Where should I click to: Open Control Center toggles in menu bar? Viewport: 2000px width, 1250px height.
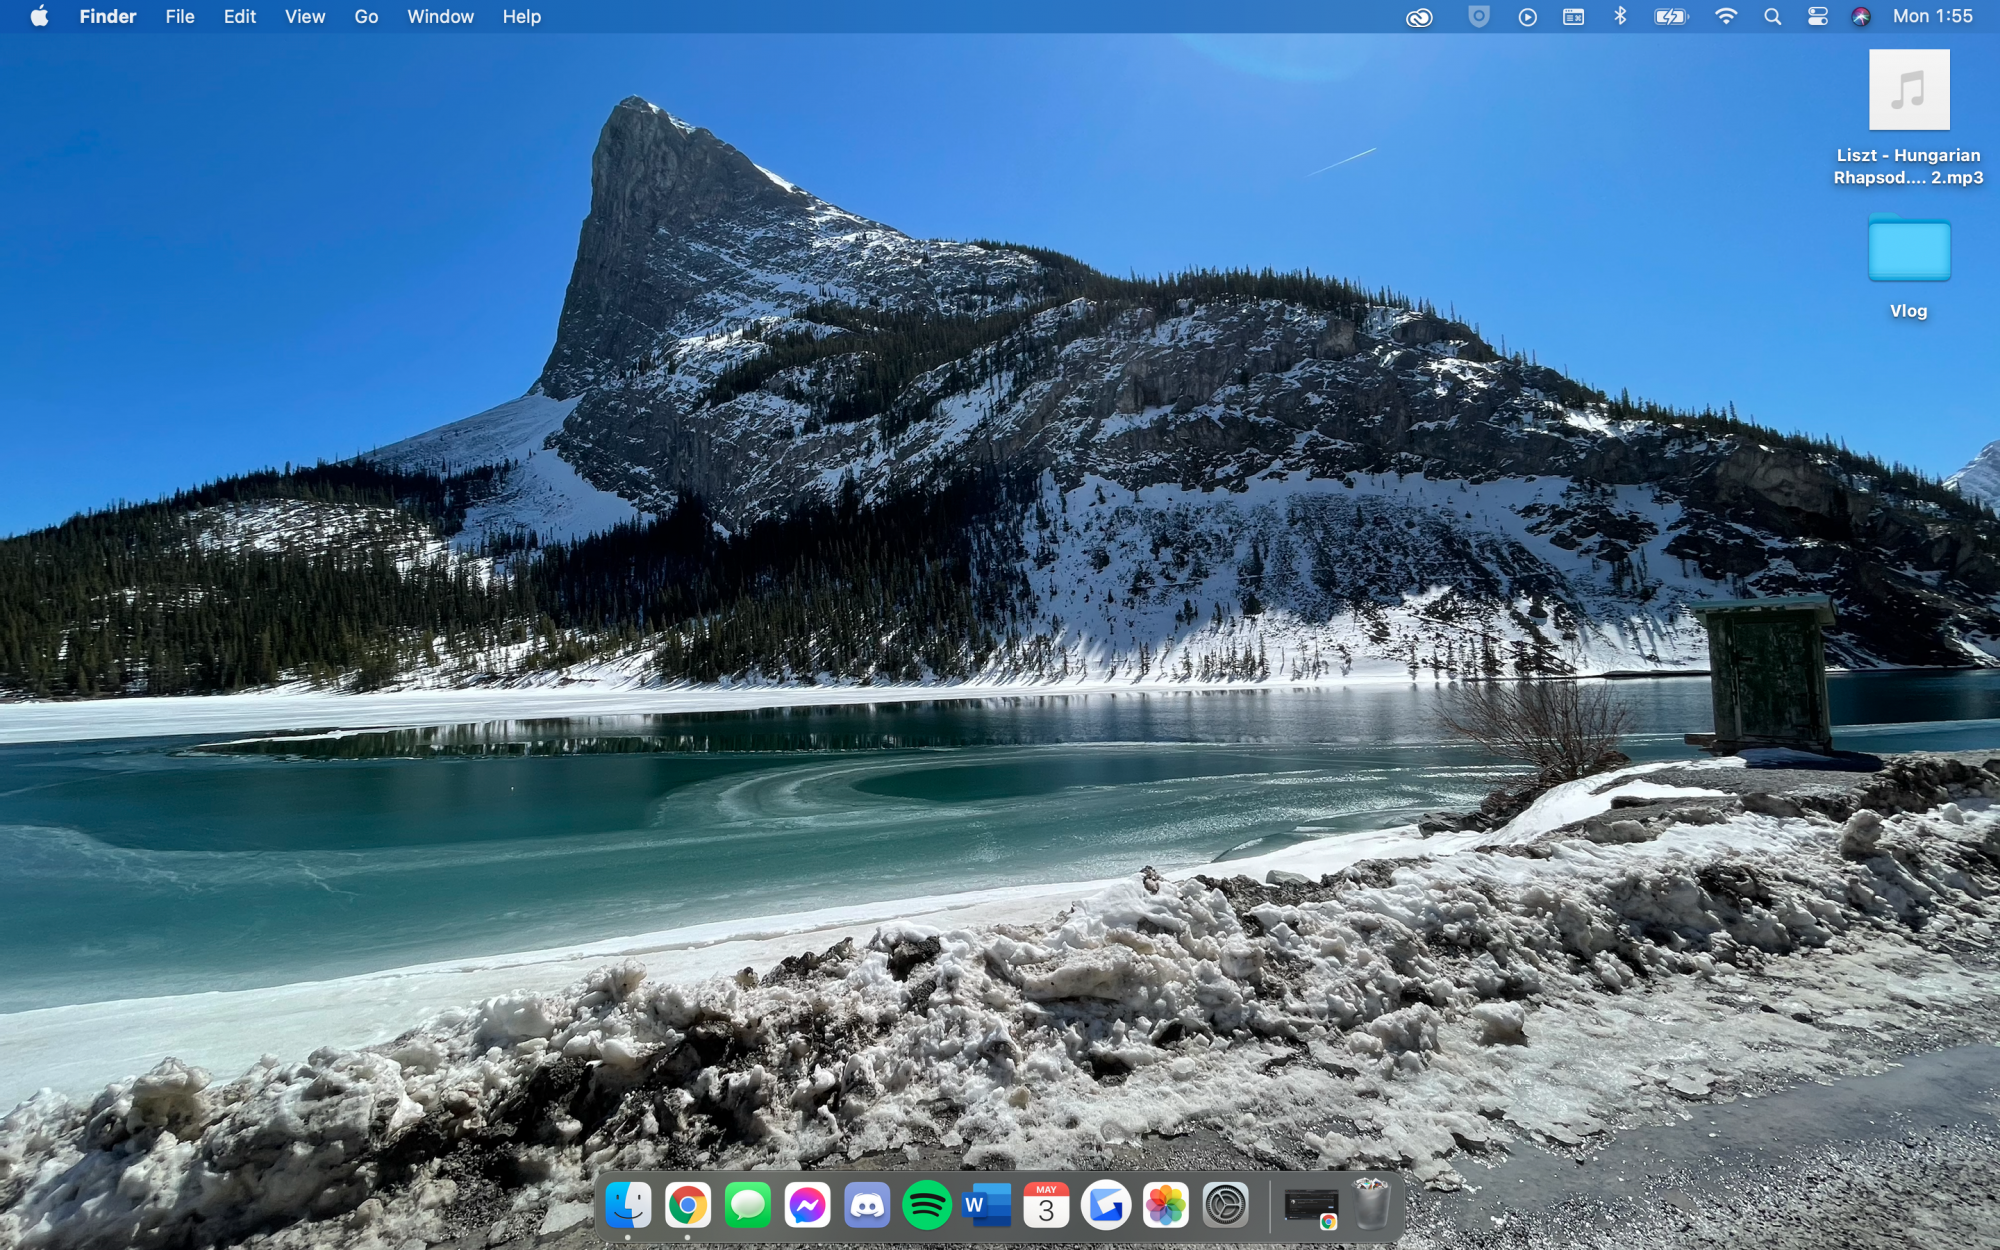click(1818, 17)
